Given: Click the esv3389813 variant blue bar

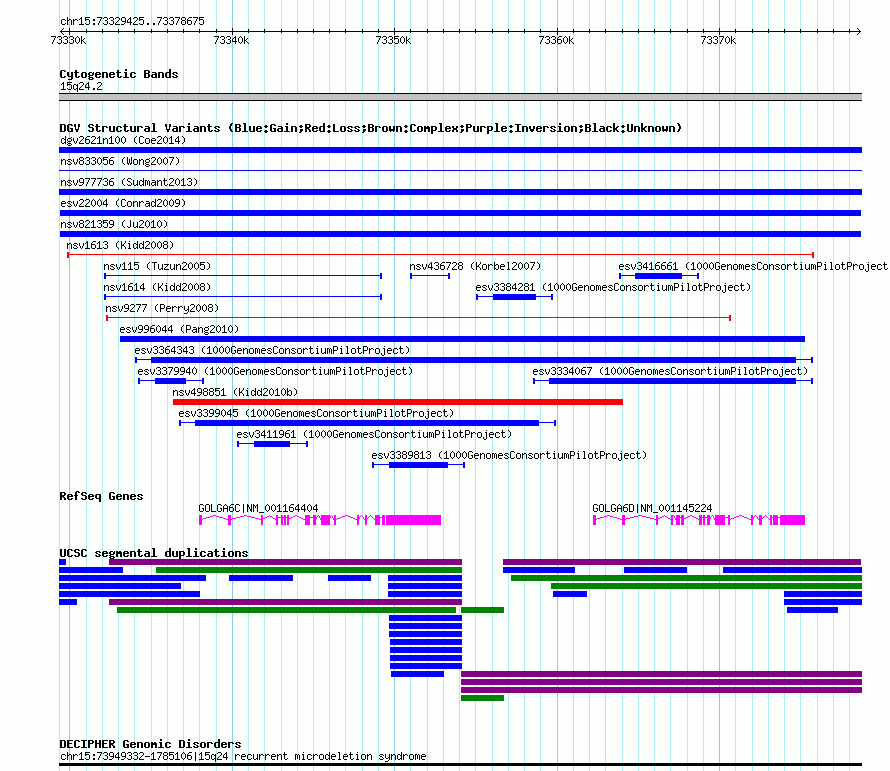Looking at the screenshot, I should tap(418, 465).
